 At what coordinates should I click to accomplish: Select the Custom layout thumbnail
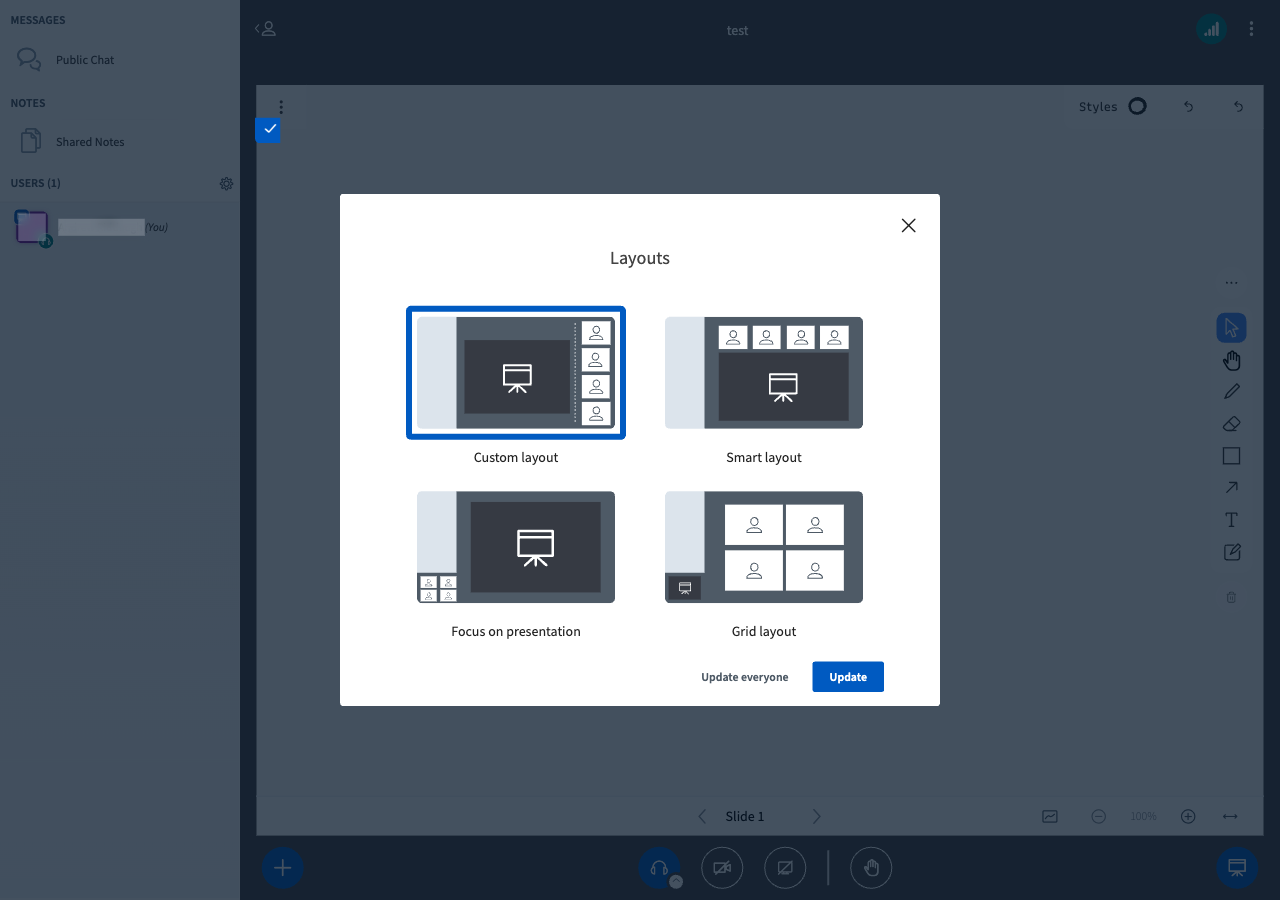[x=516, y=373]
